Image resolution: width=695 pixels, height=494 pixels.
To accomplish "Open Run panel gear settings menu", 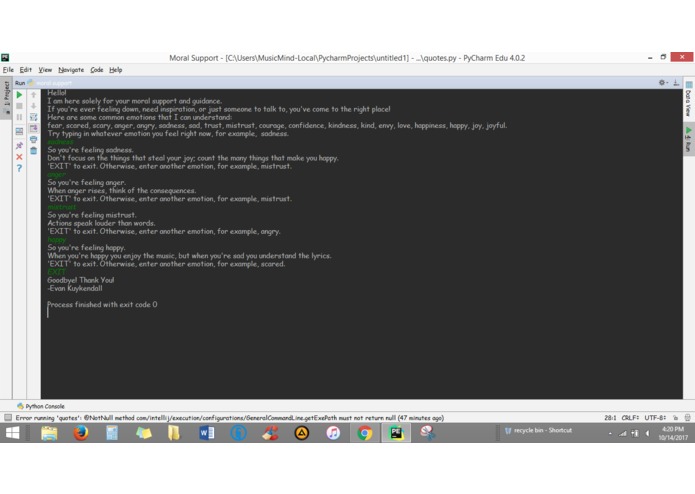I will coord(662,82).
